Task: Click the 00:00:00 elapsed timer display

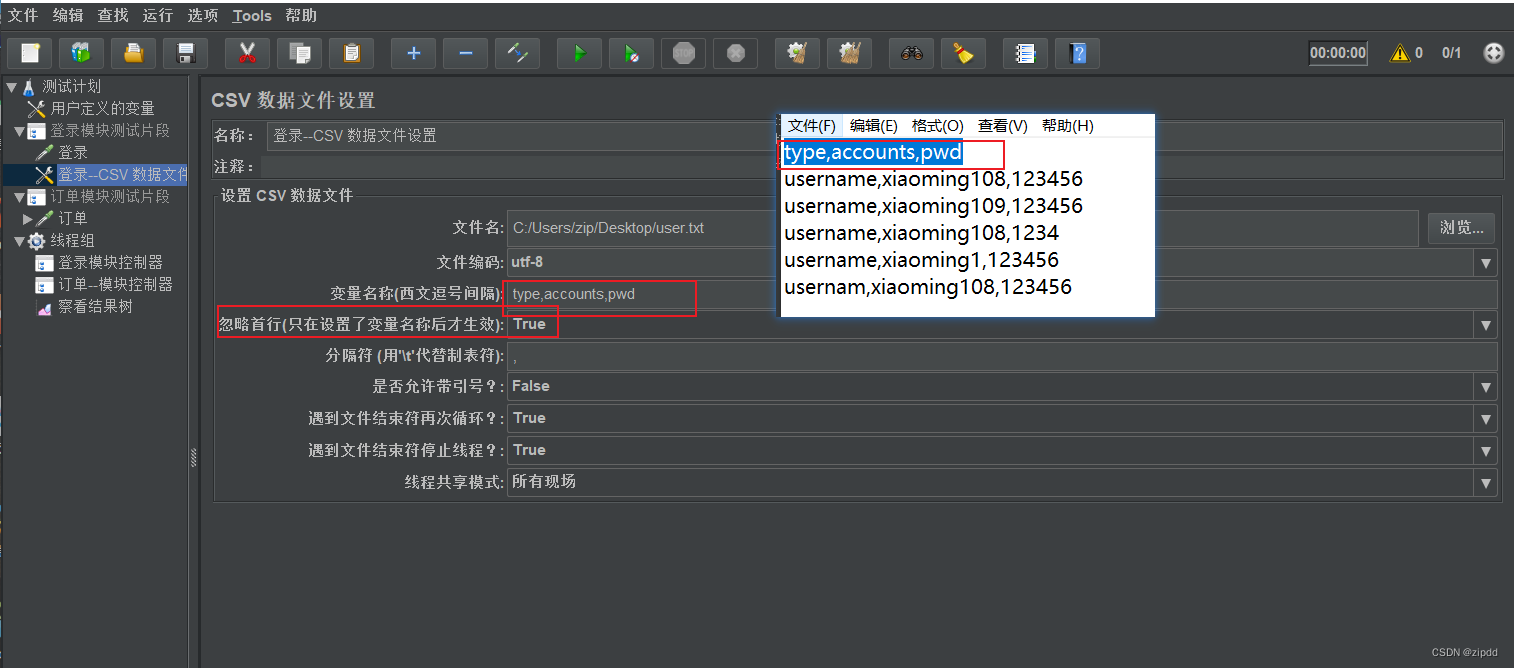Action: (1338, 53)
